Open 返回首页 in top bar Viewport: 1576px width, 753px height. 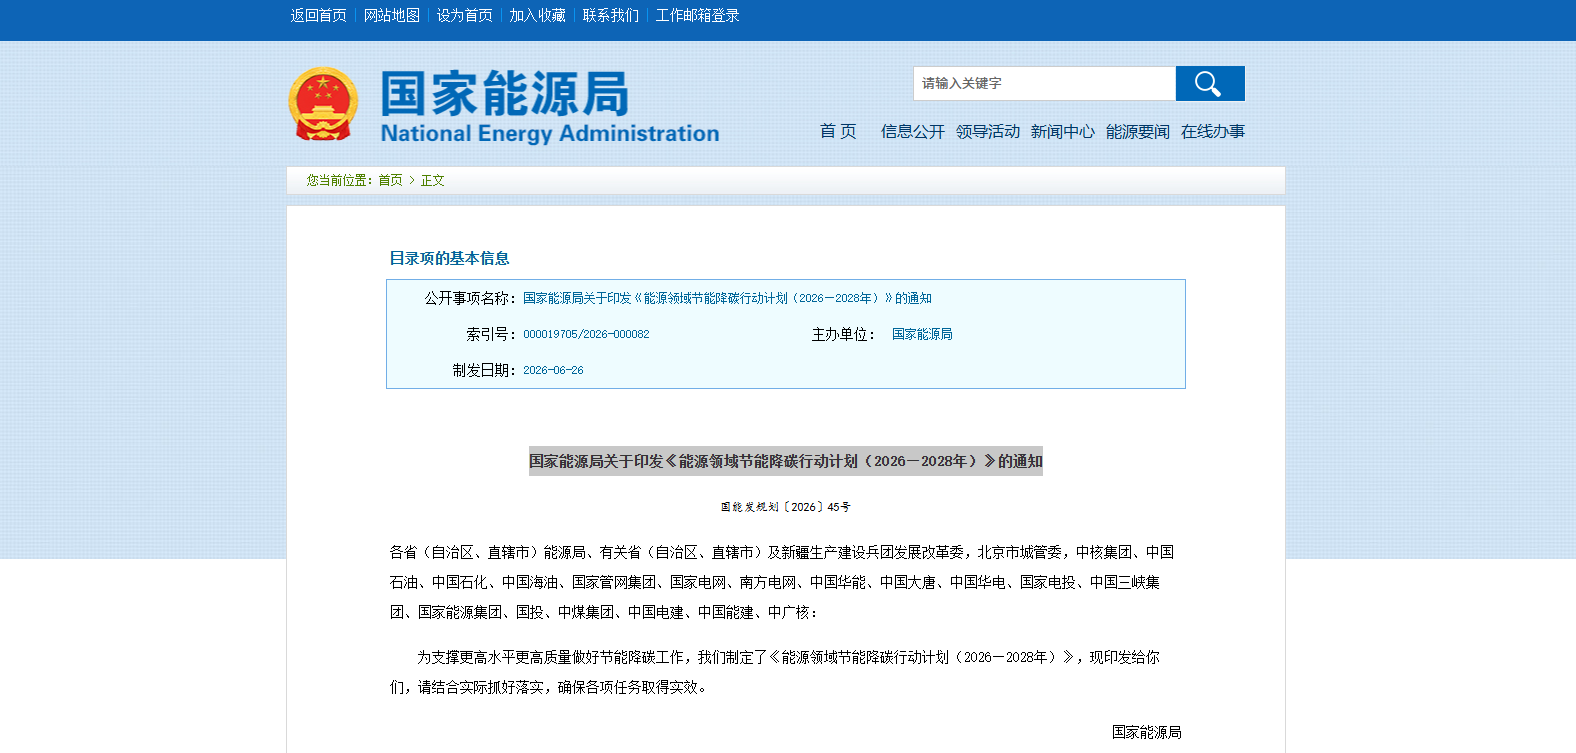[319, 16]
